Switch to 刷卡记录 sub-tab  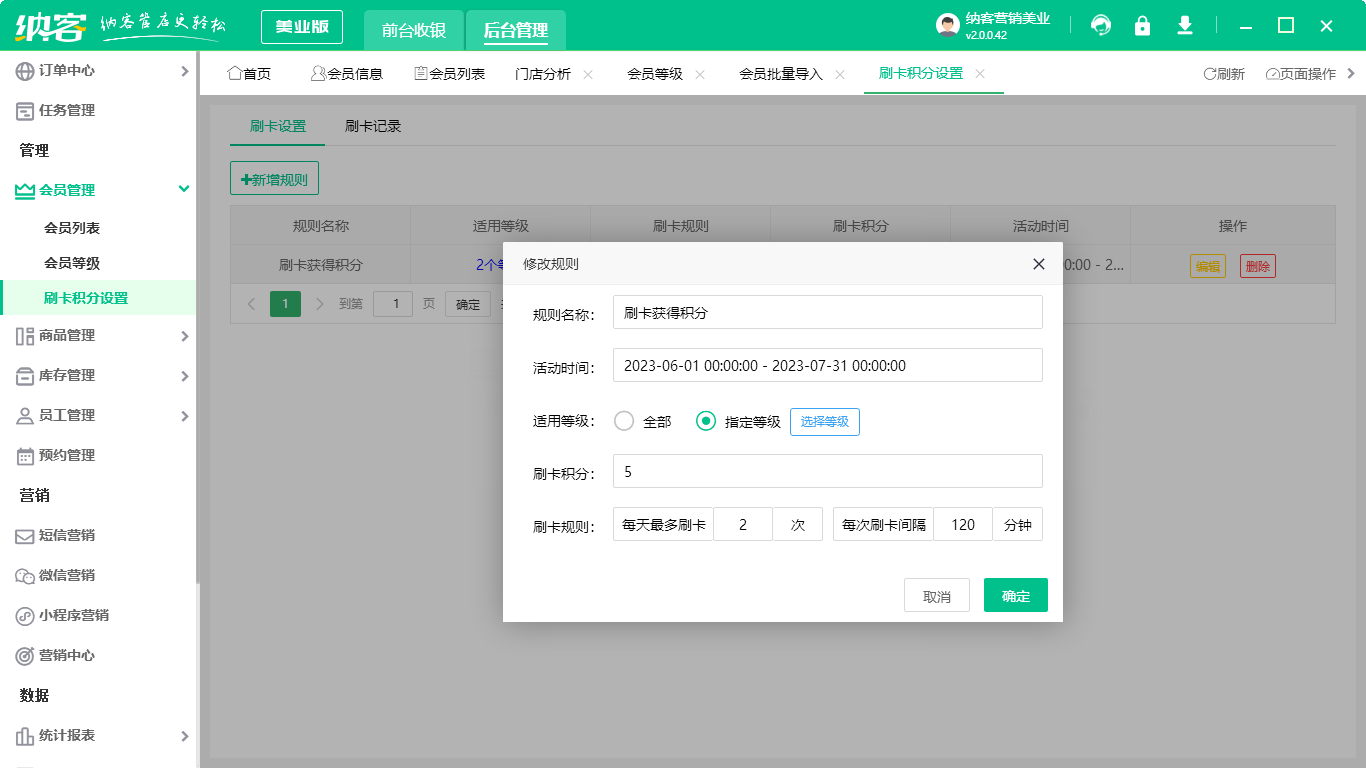(373, 127)
